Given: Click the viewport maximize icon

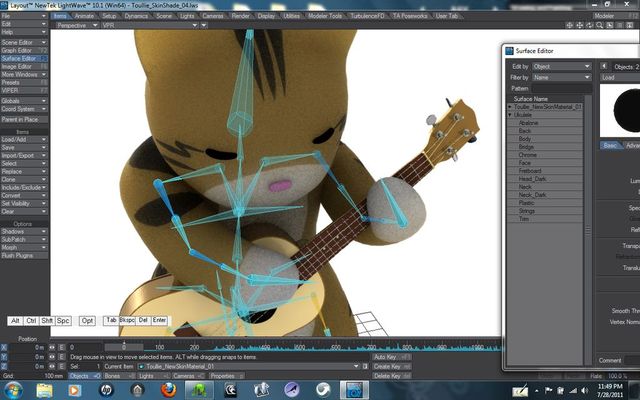Looking at the screenshot, I should pos(609,25).
